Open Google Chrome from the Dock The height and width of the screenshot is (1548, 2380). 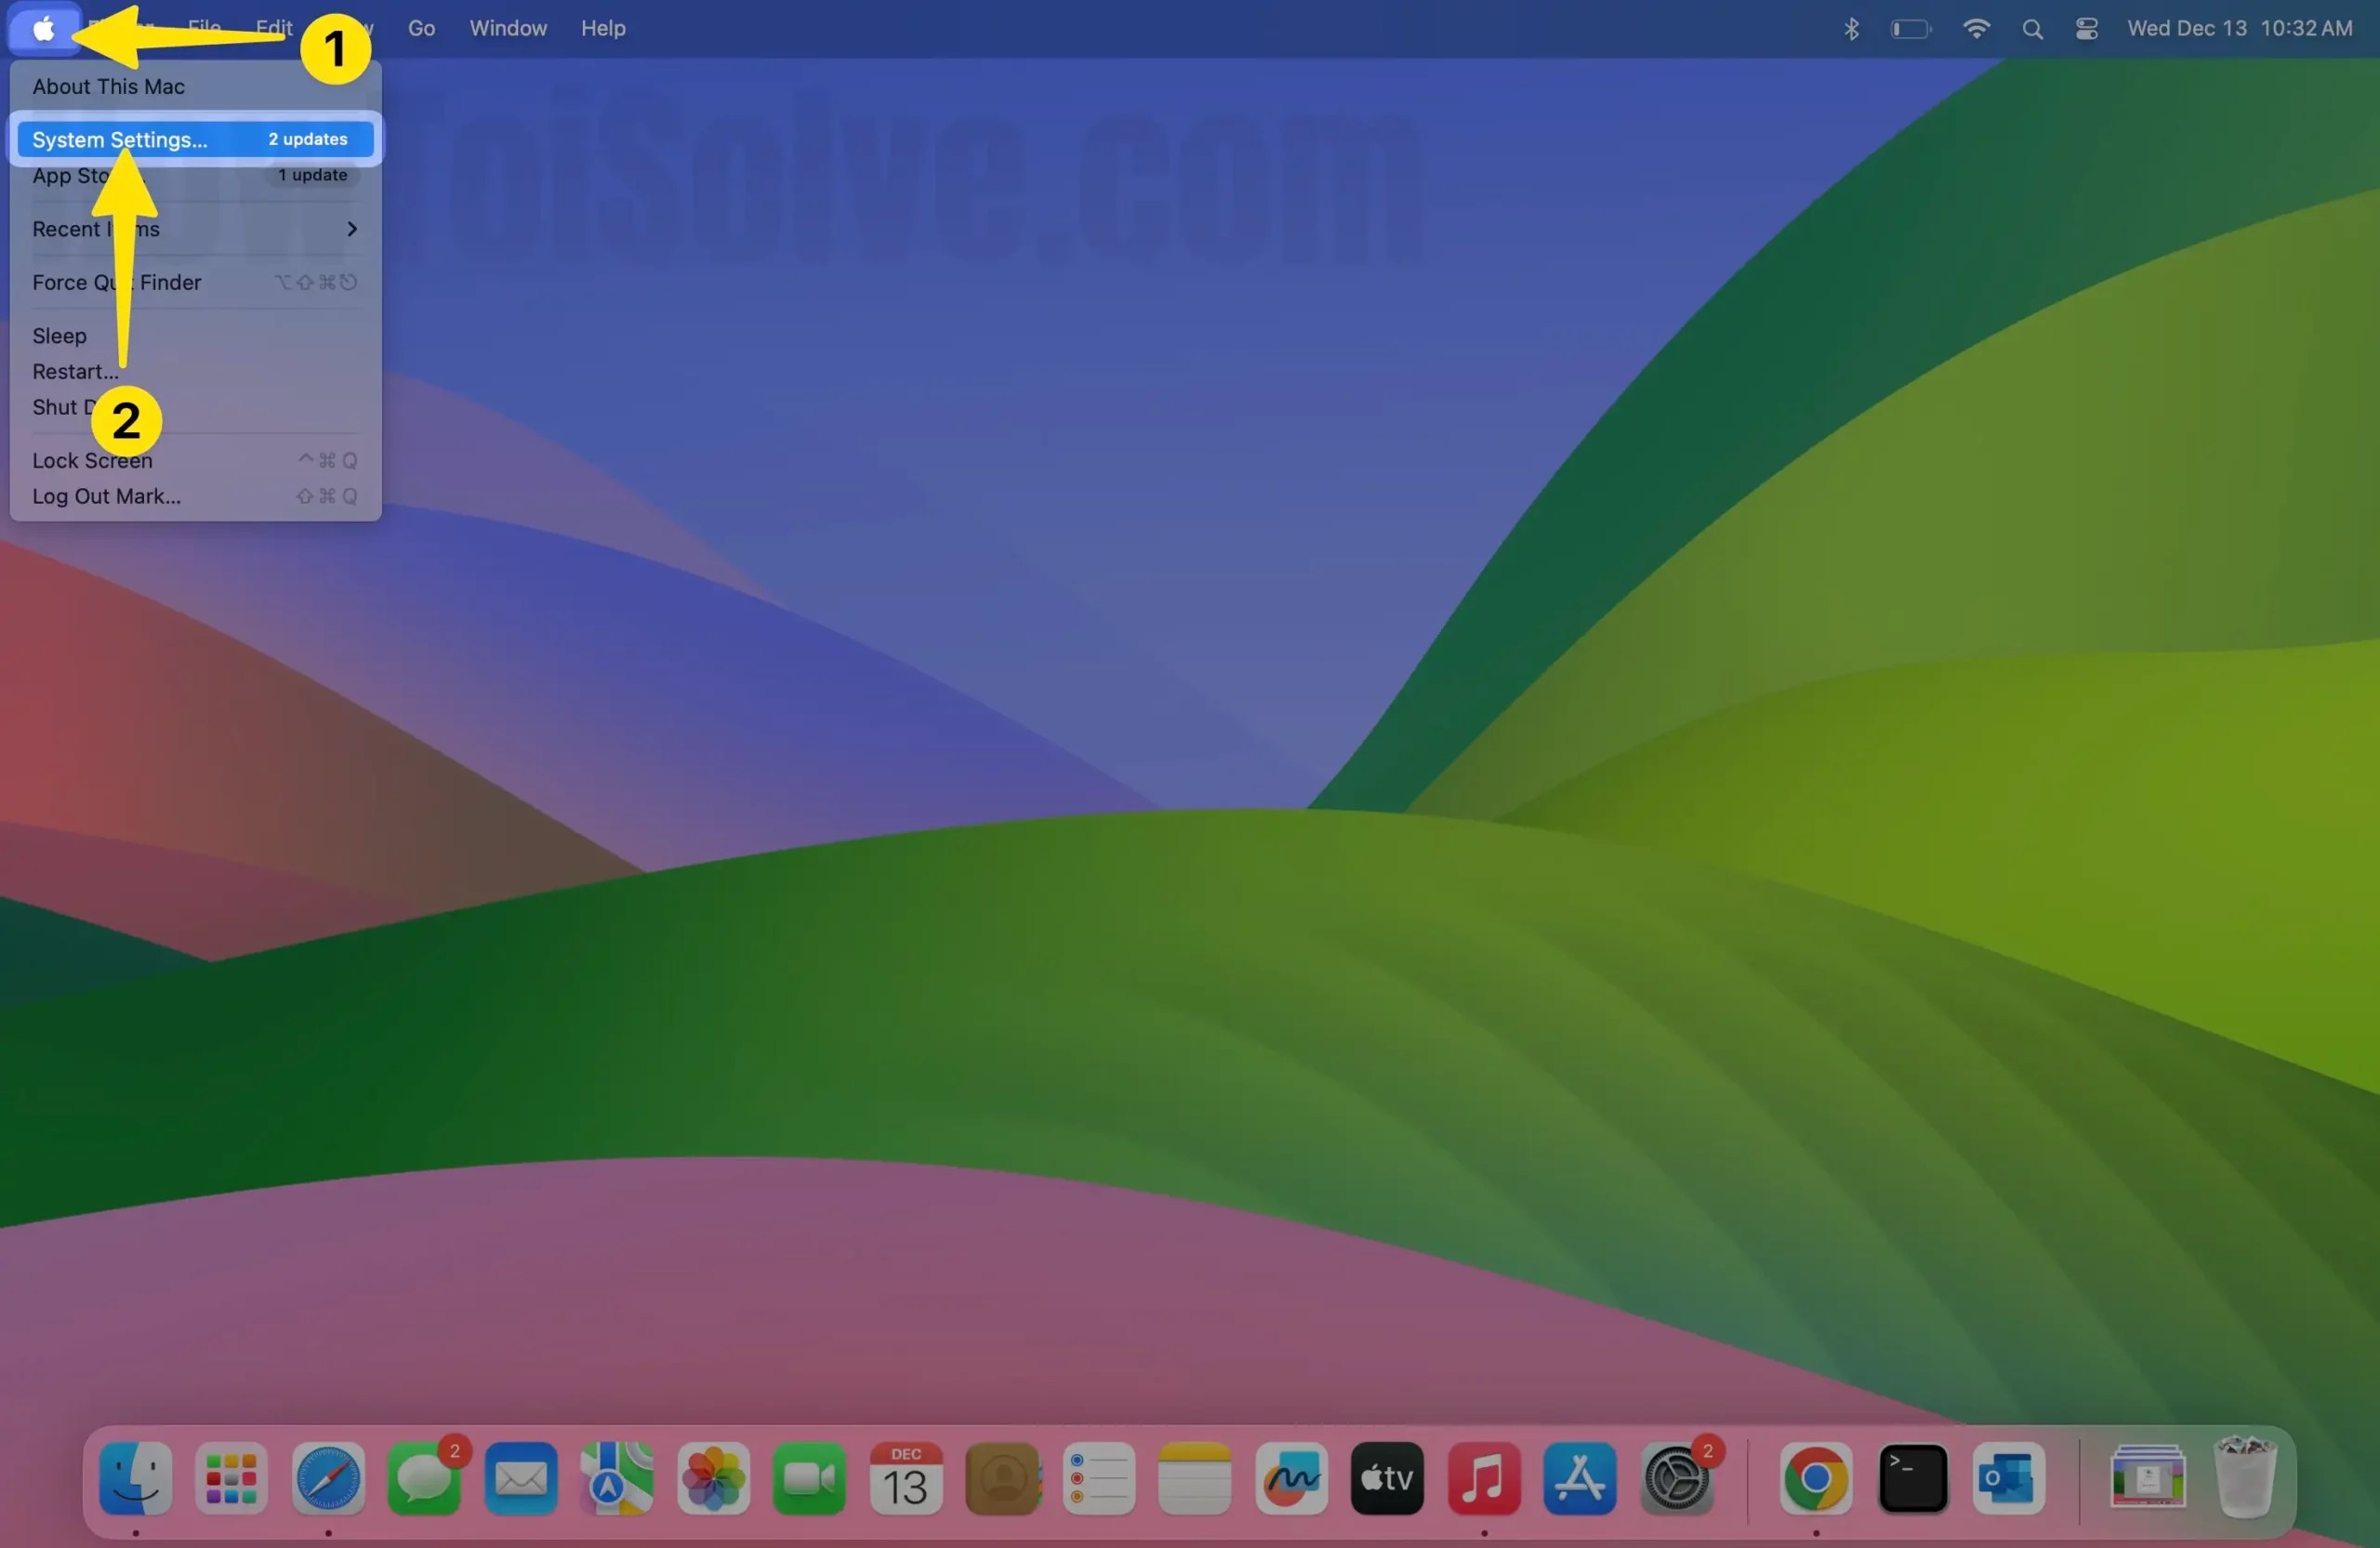click(x=1815, y=1481)
